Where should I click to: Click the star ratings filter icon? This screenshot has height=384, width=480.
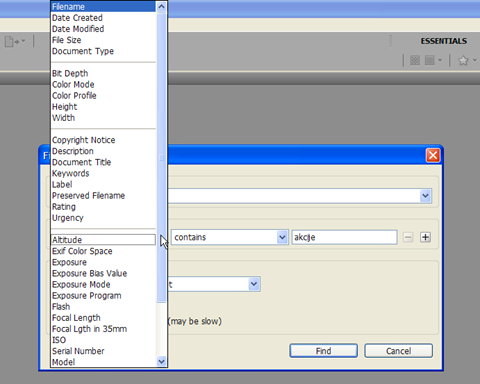[x=467, y=60]
